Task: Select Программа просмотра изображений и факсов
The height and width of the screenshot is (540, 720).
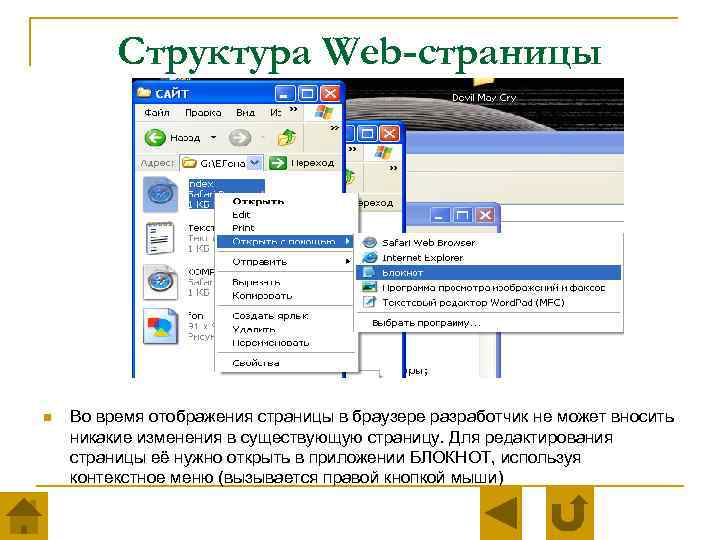Action: tap(489, 287)
